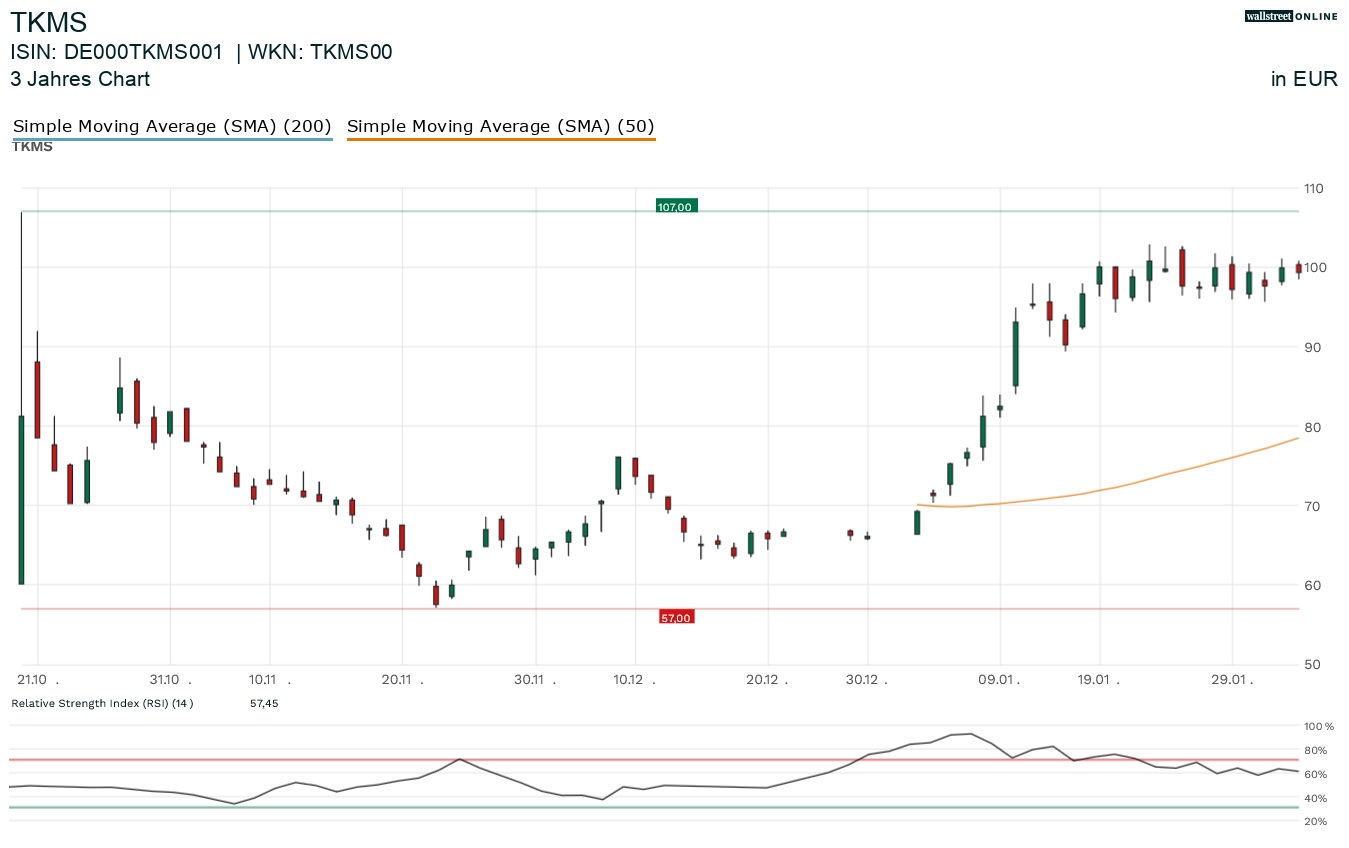Click the 30.12 date axis label

tap(859, 679)
